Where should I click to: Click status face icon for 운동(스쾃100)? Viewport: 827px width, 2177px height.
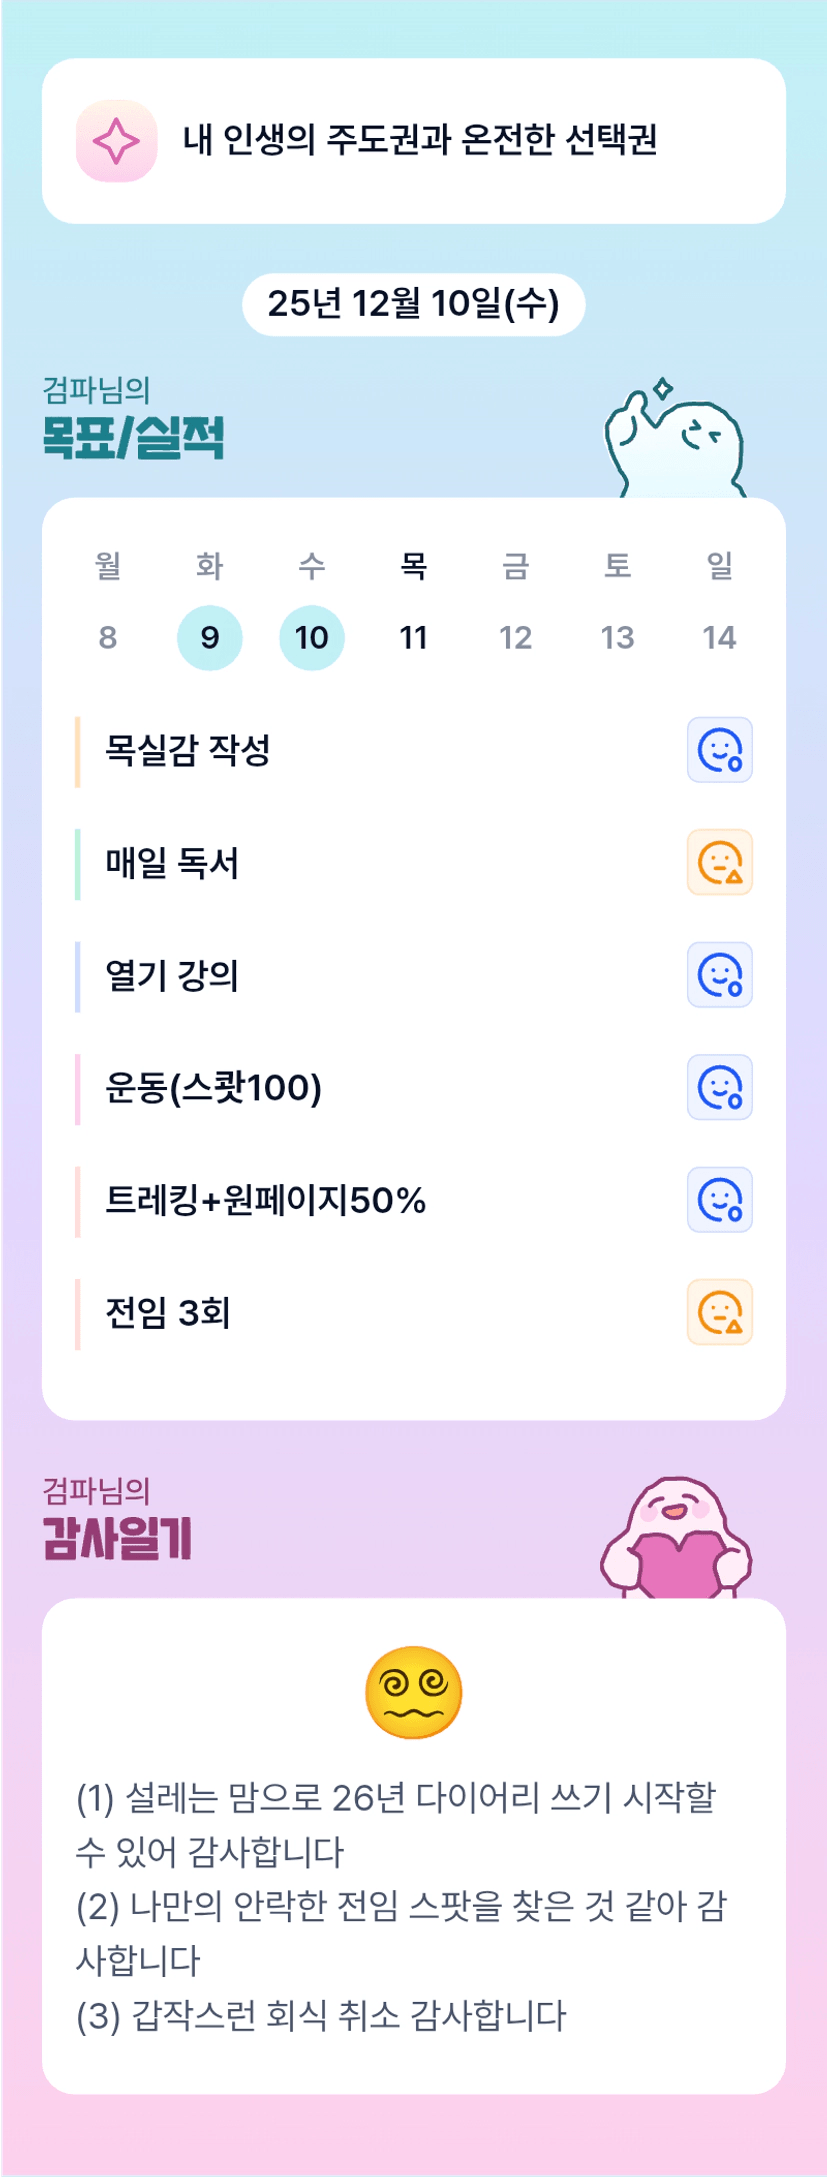pyautogui.click(x=719, y=1087)
